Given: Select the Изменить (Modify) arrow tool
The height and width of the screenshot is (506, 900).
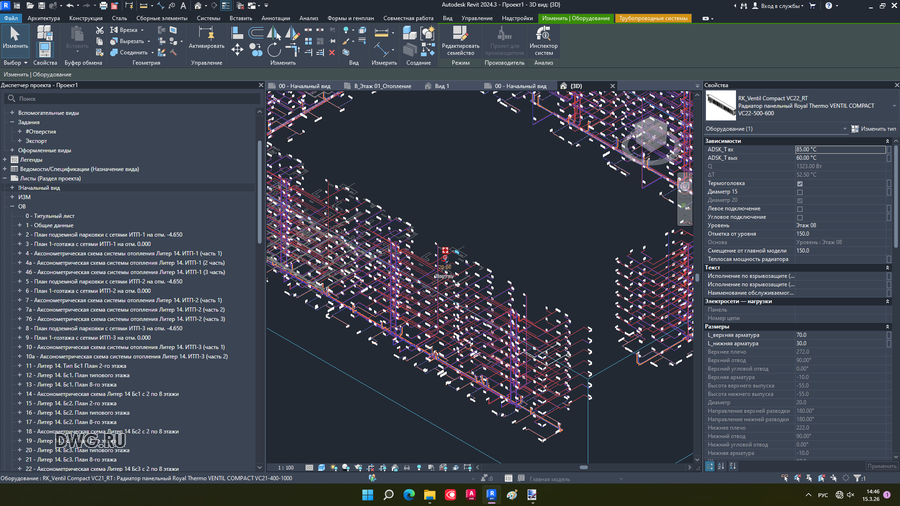Looking at the screenshot, I should click(15, 36).
